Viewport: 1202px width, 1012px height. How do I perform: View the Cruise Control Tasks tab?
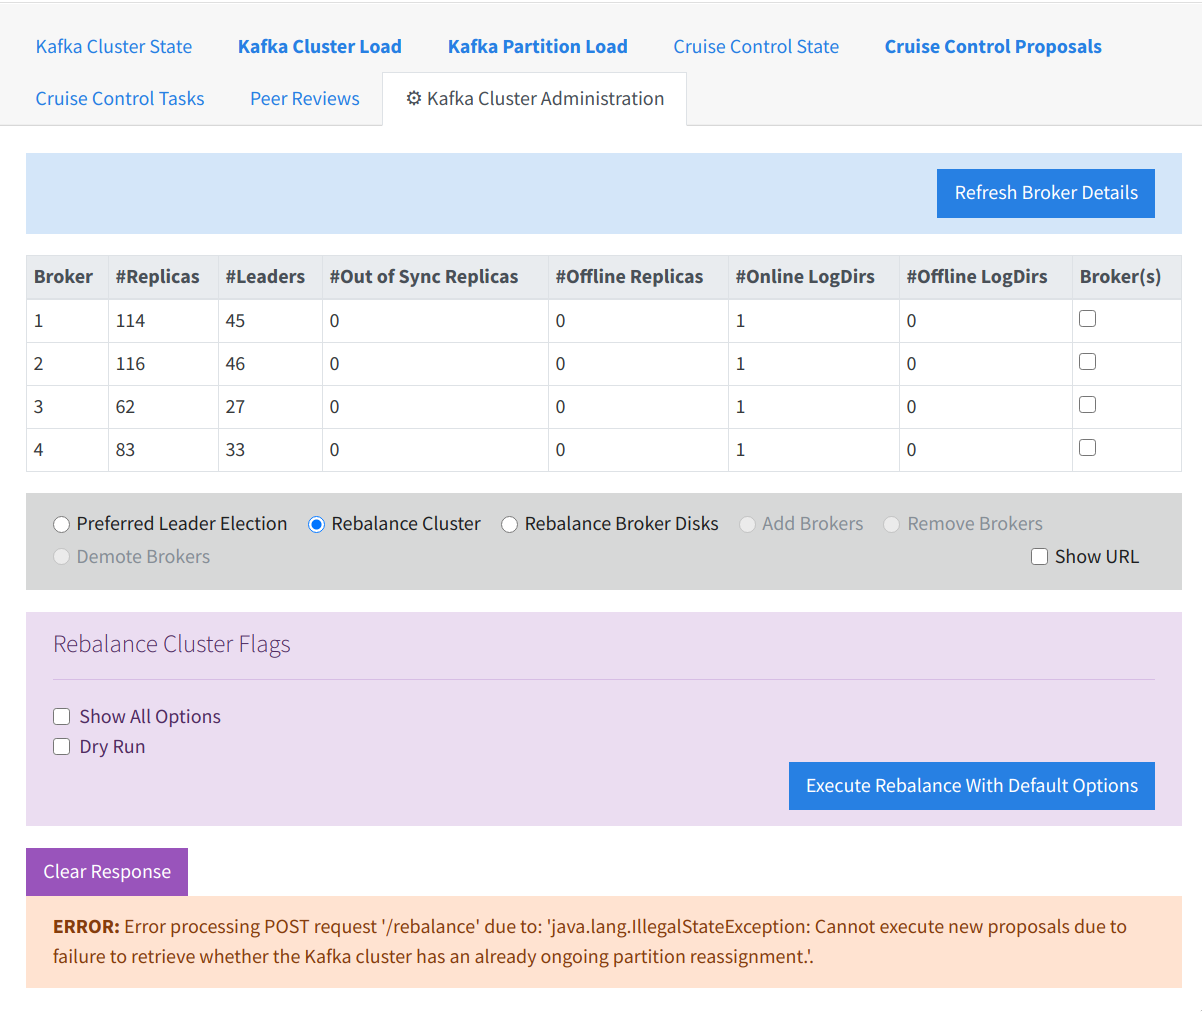tap(120, 98)
